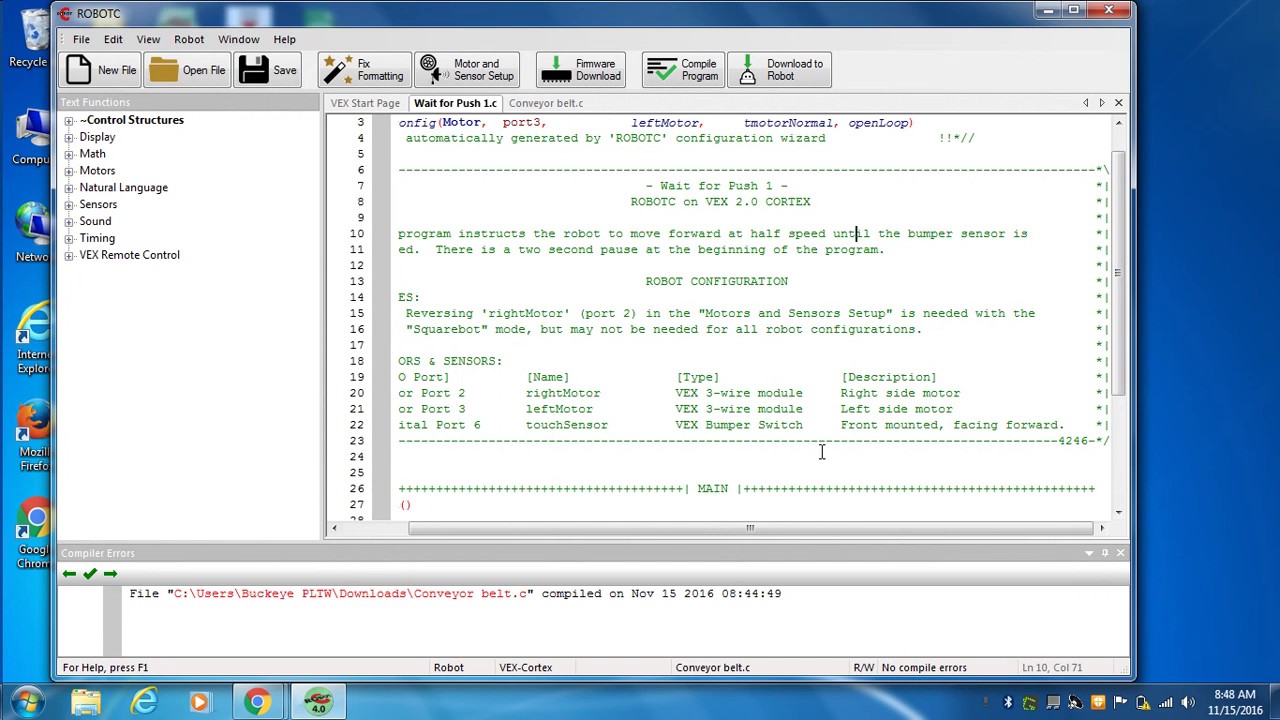
Task: Expand the VEX Remote Control tree node
Action: tap(69, 255)
